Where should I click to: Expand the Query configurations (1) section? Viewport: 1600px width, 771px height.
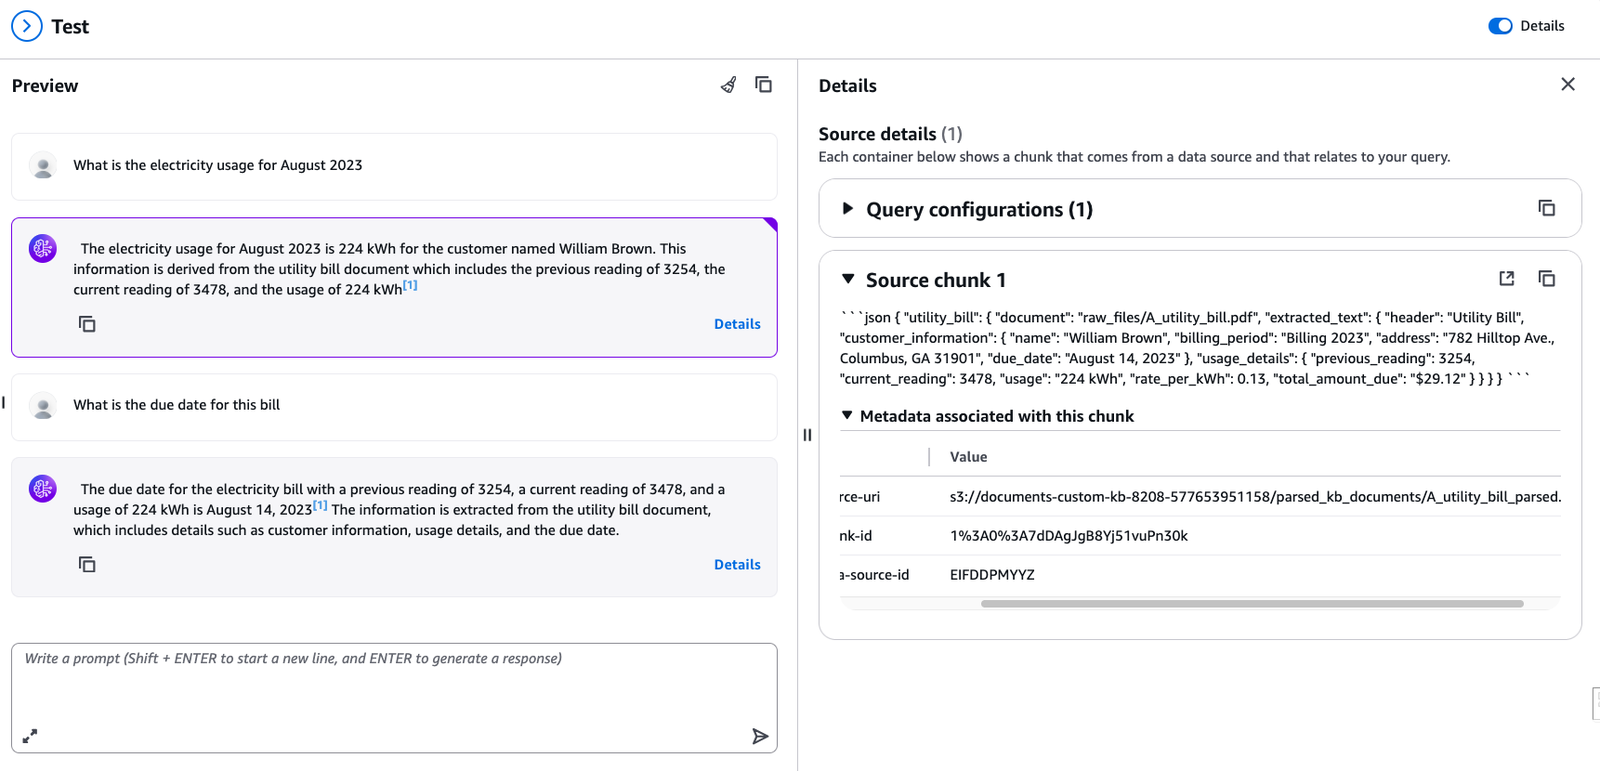tap(848, 209)
